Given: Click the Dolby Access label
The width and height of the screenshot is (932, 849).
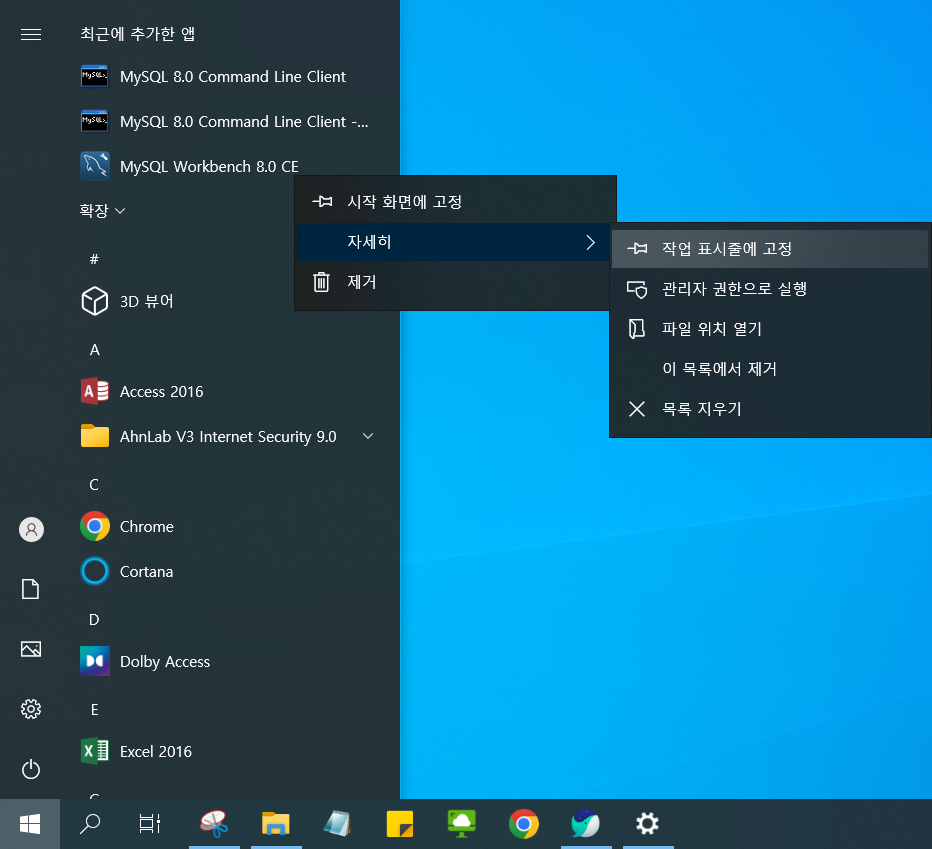Looking at the screenshot, I should click(x=165, y=662).
